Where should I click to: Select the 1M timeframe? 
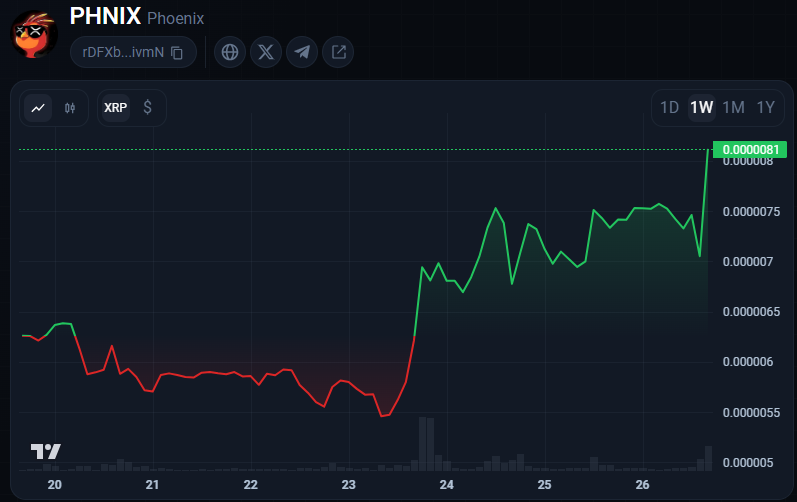coord(733,107)
